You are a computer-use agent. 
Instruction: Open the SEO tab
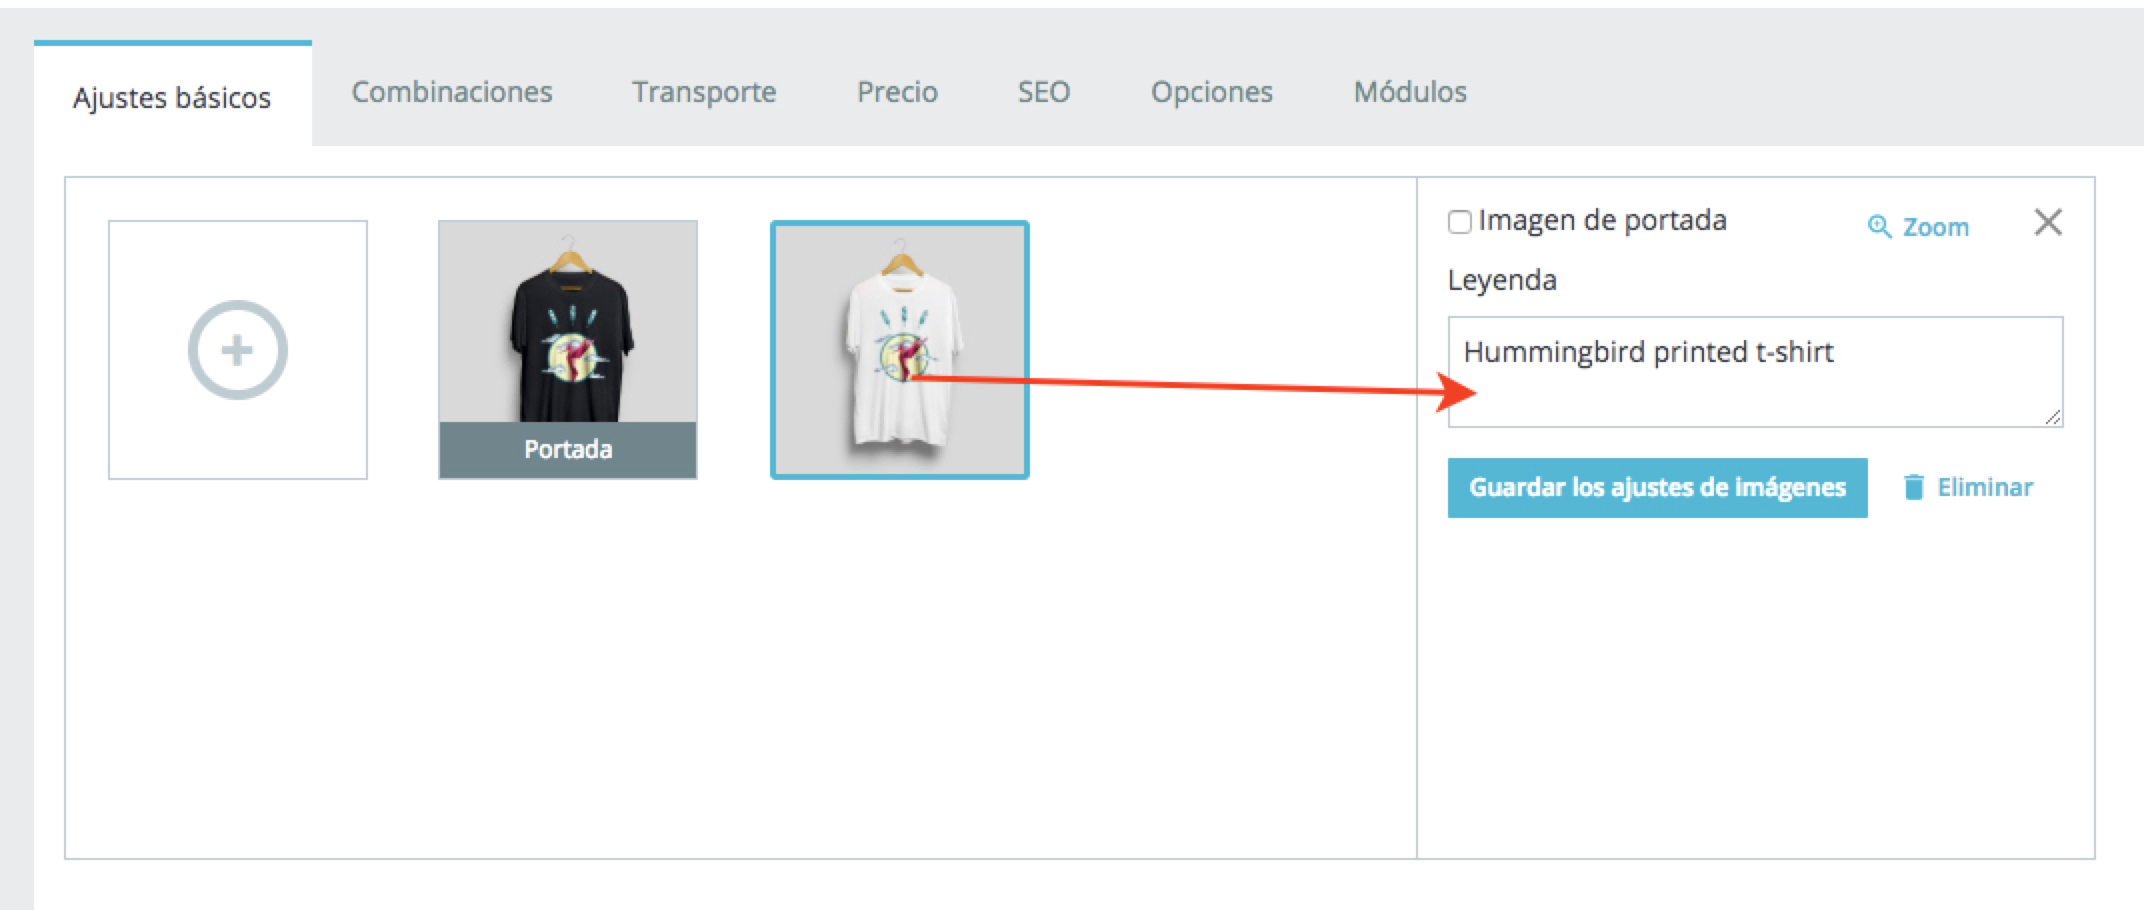point(1044,92)
